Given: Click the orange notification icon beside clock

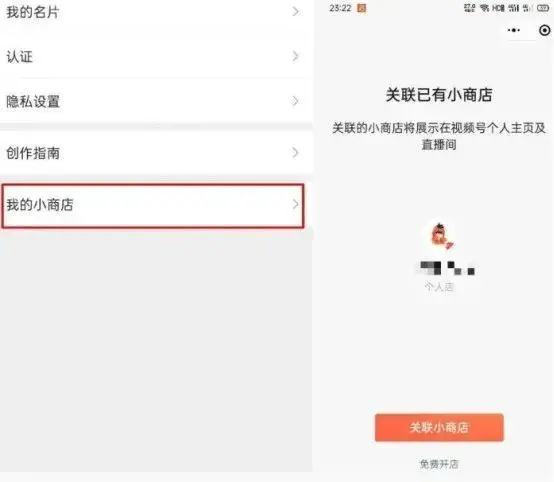Looking at the screenshot, I should (362, 8).
